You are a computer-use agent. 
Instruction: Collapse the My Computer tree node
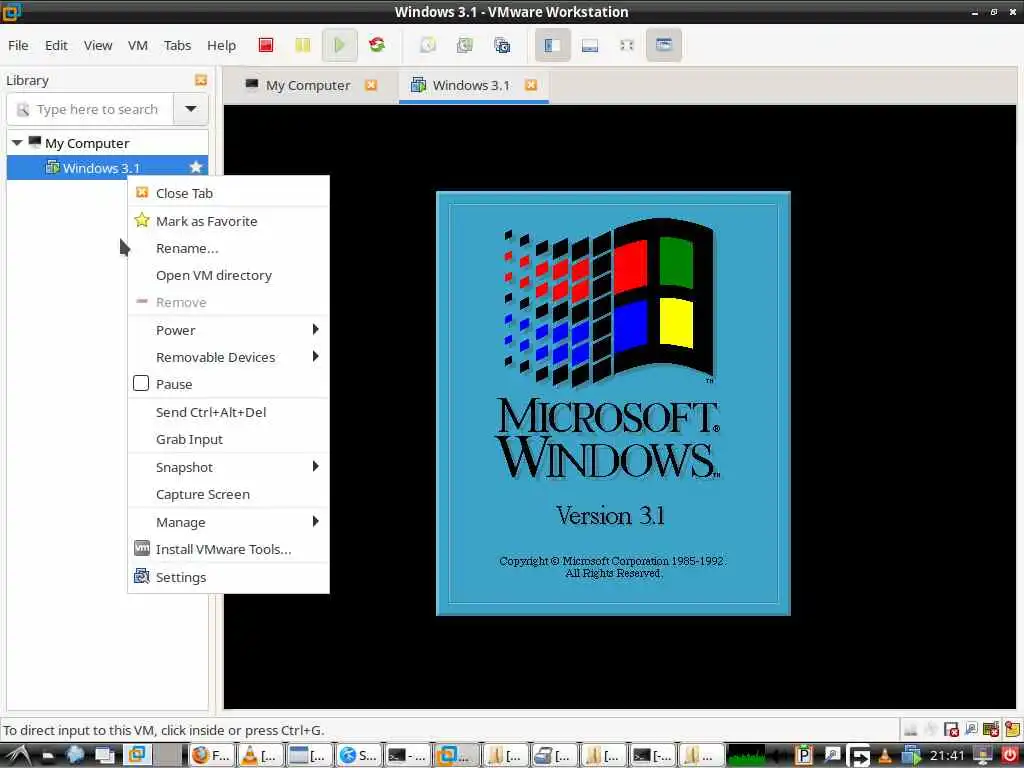[x=17, y=142]
